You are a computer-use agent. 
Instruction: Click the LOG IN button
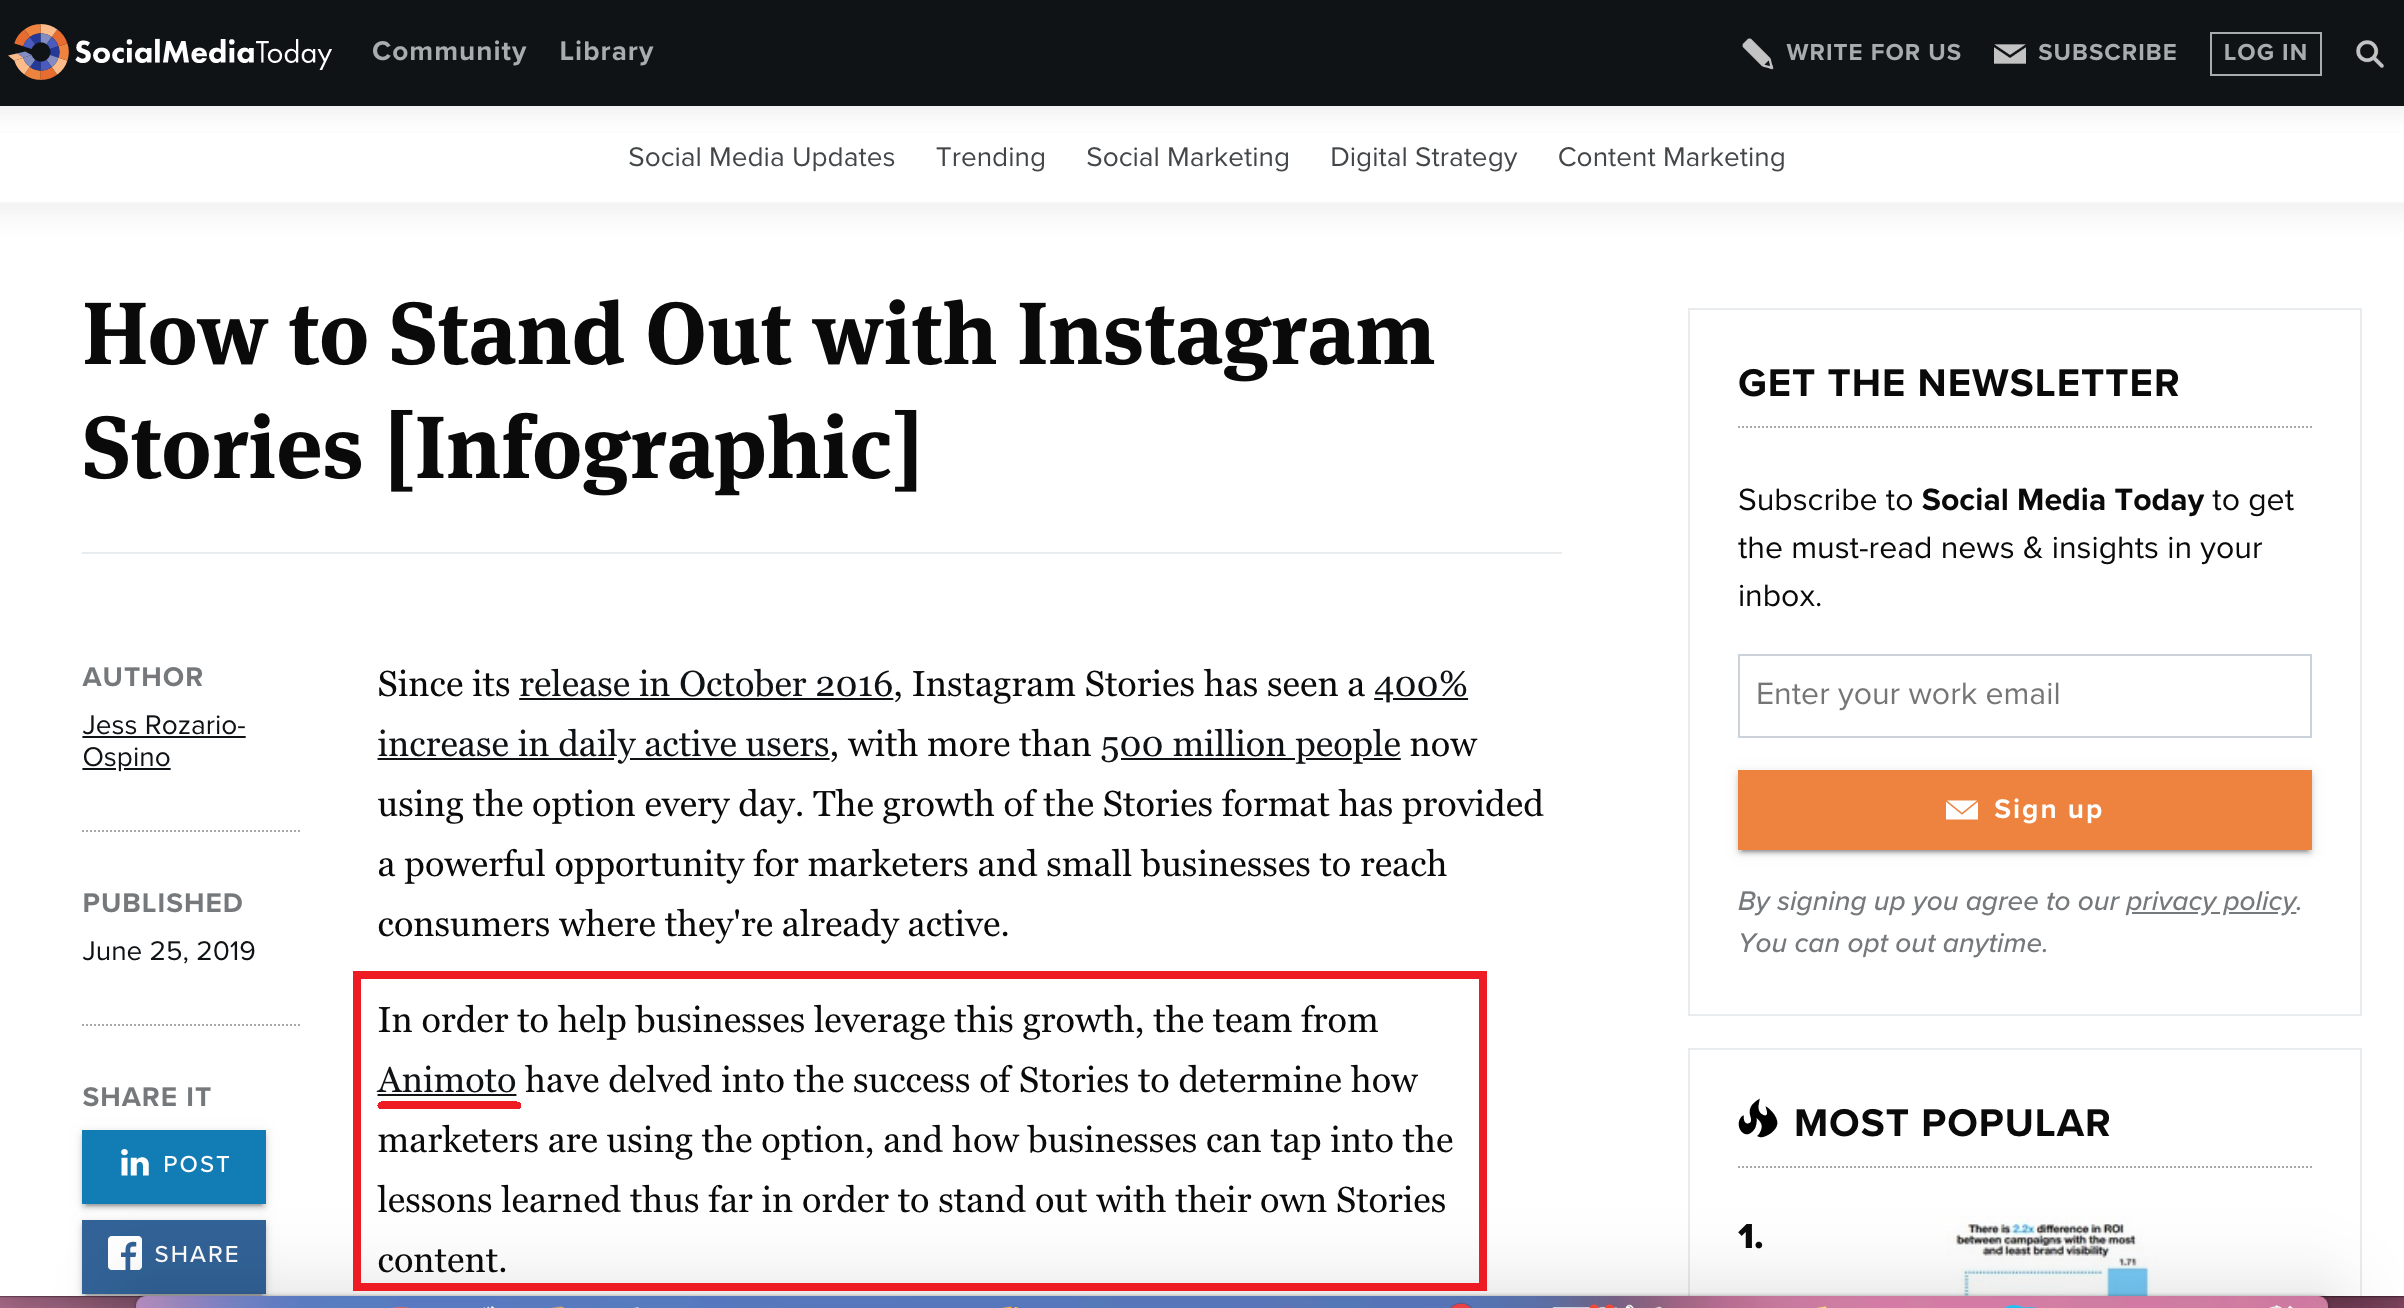2265,53
